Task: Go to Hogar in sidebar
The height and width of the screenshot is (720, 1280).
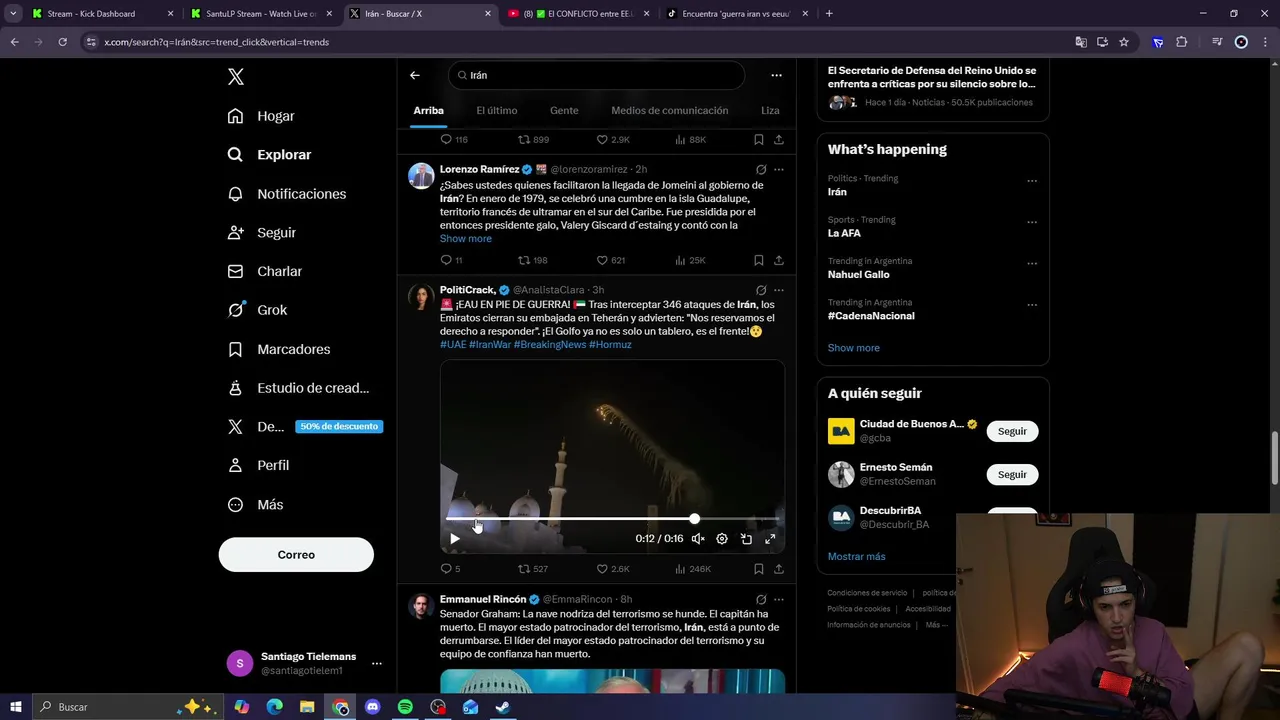Action: click(x=261, y=116)
